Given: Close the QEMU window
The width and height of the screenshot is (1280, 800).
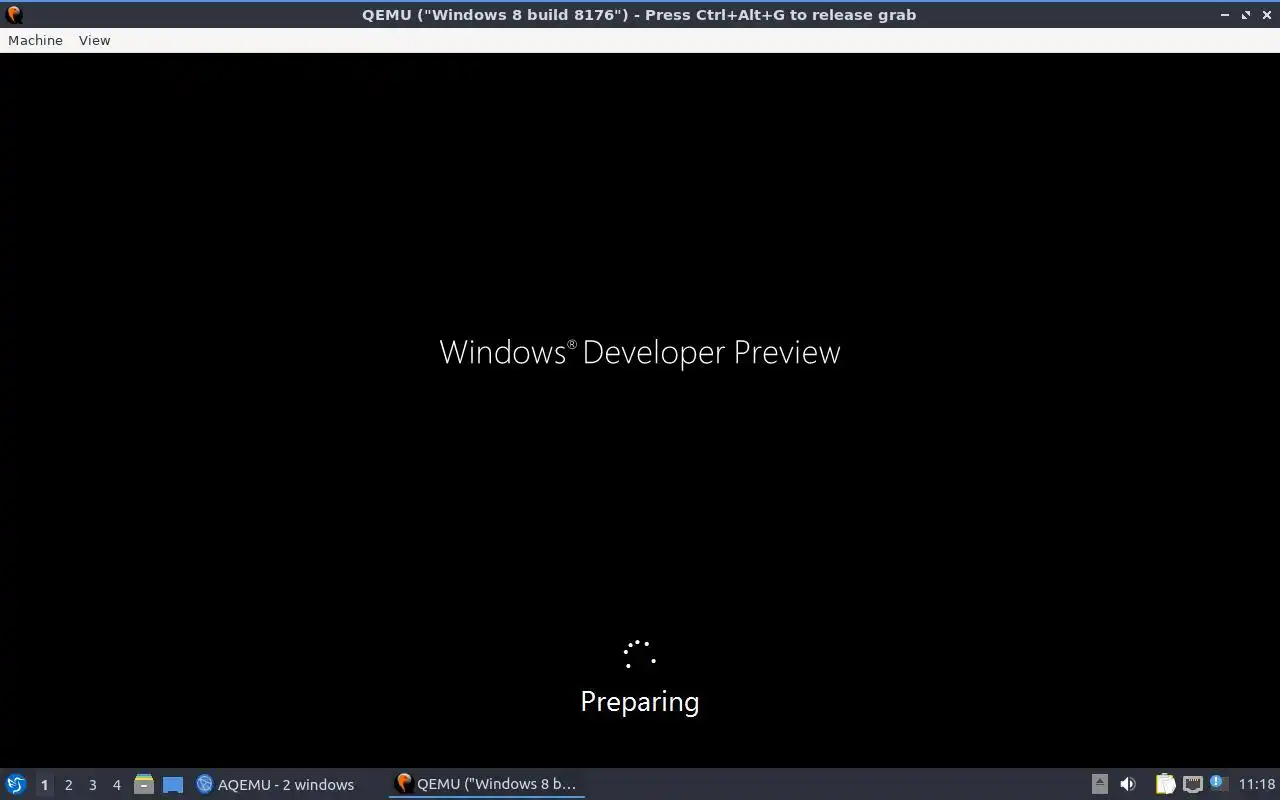Looking at the screenshot, I should coord(1266,15).
